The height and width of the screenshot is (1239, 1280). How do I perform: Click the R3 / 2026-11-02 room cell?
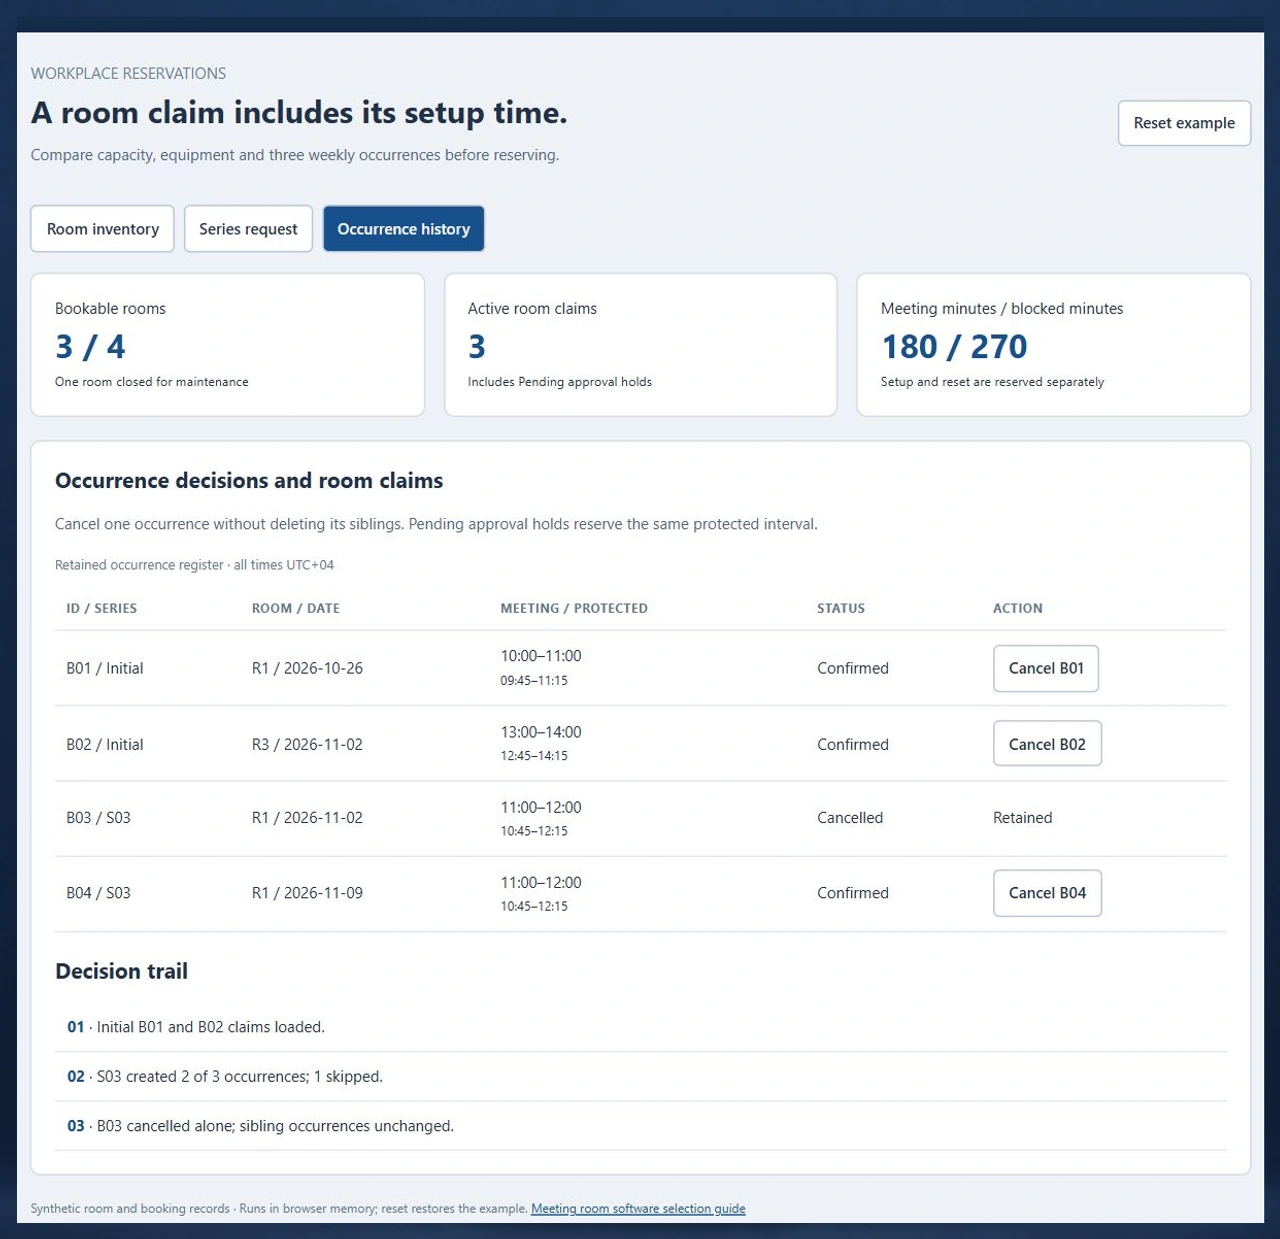pyautogui.click(x=307, y=744)
